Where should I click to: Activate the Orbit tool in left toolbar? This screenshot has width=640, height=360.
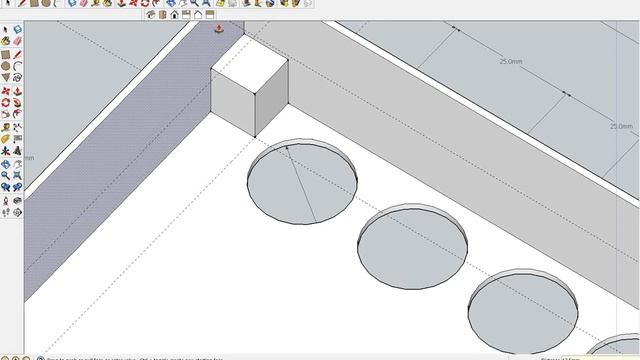point(5,164)
